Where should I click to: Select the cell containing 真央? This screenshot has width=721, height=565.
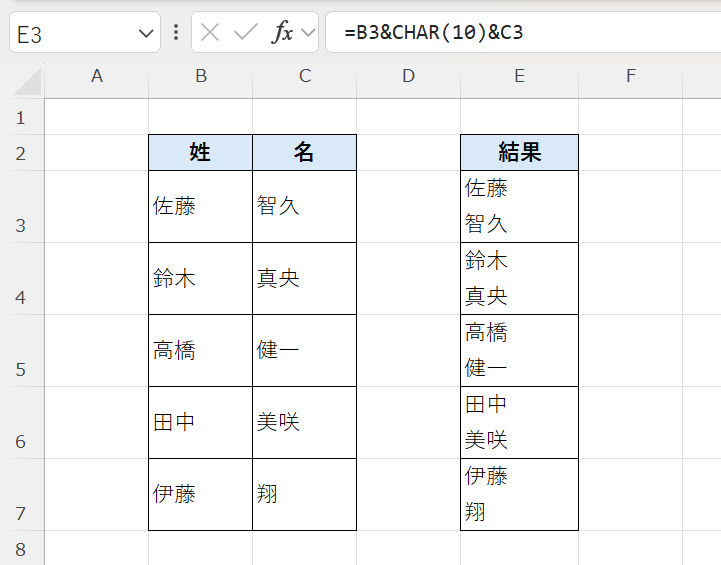pyautogui.click(x=304, y=278)
